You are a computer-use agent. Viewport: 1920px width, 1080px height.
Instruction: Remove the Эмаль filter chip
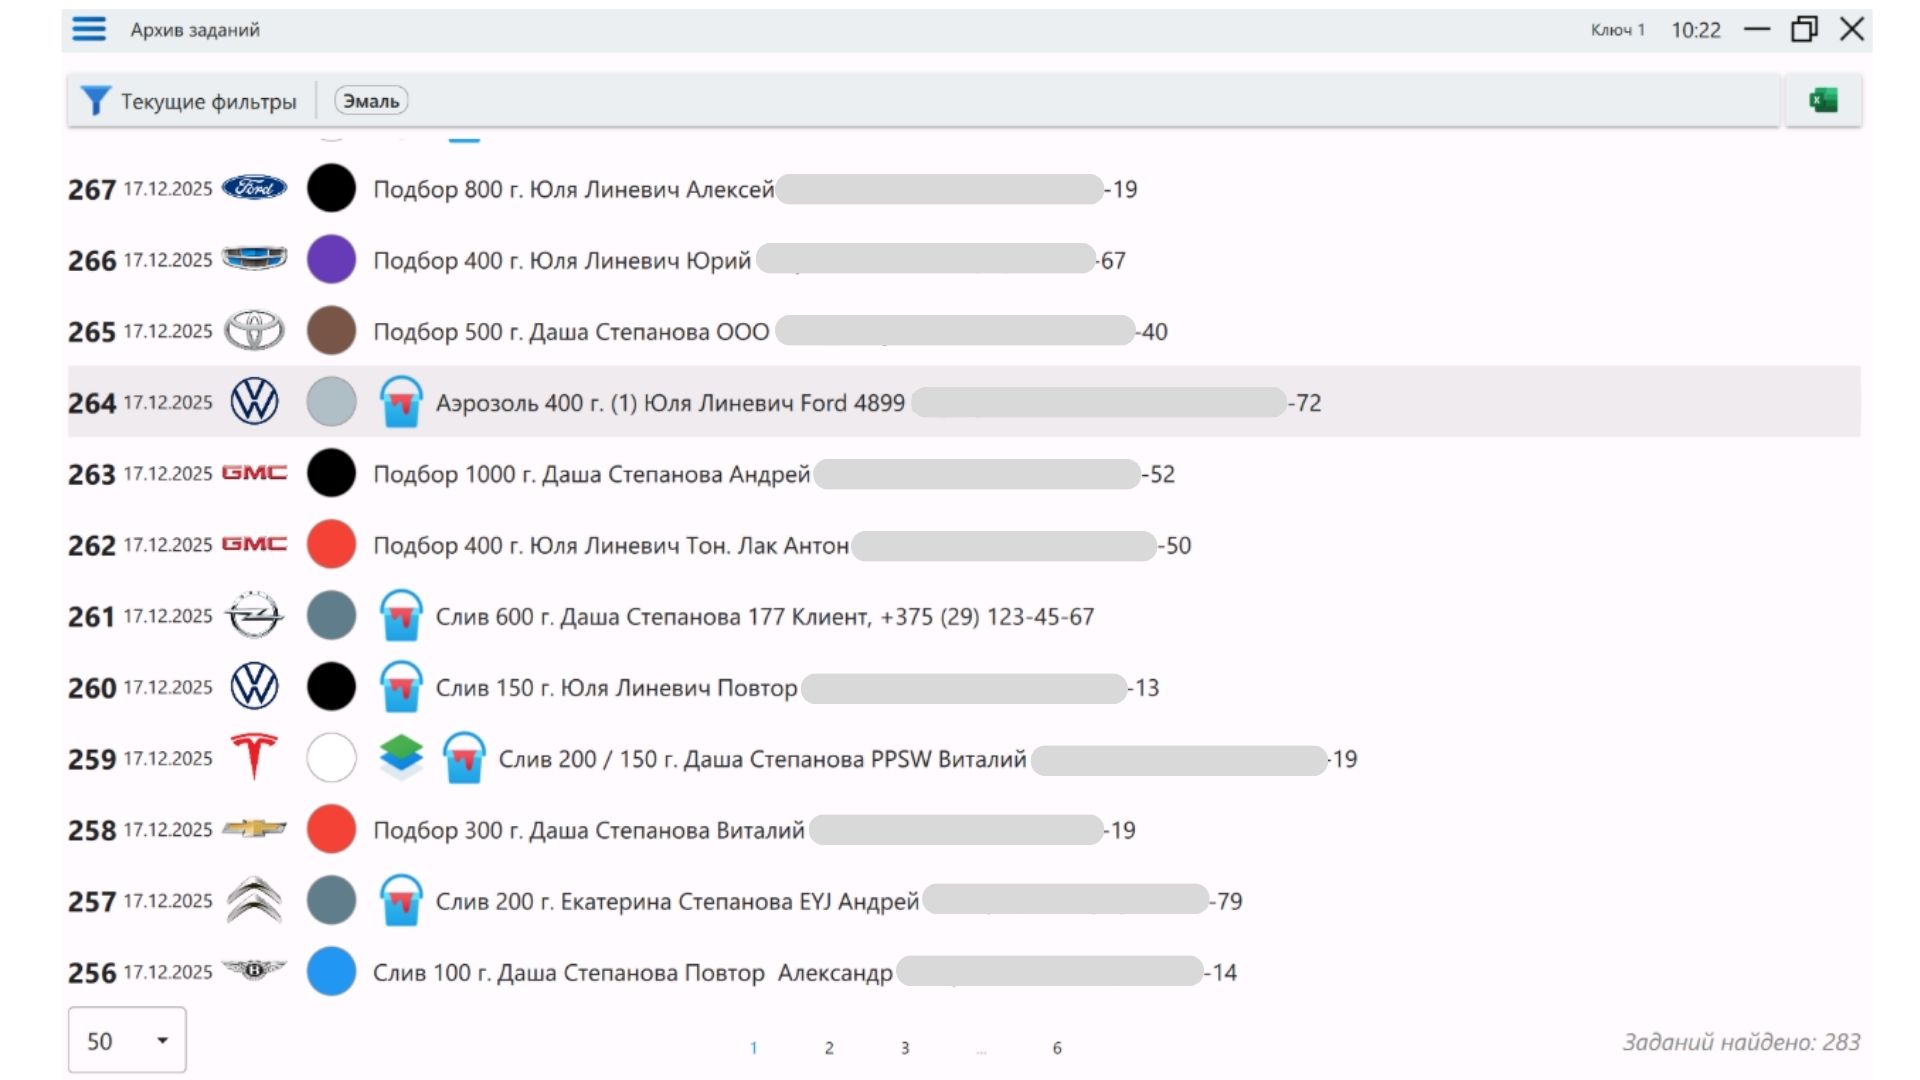[371, 101]
